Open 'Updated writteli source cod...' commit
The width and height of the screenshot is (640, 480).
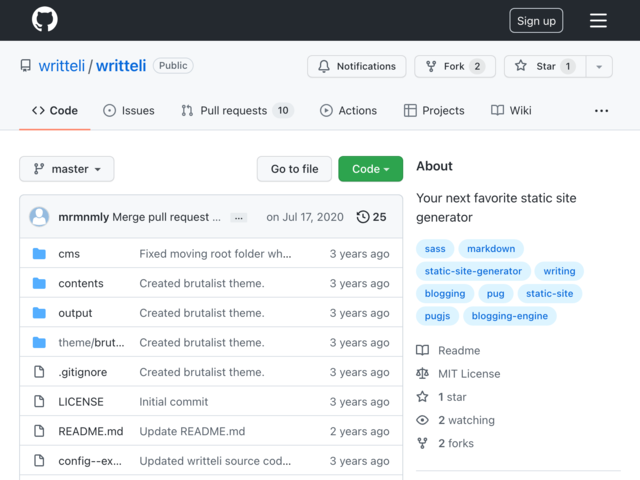[x=215, y=461]
